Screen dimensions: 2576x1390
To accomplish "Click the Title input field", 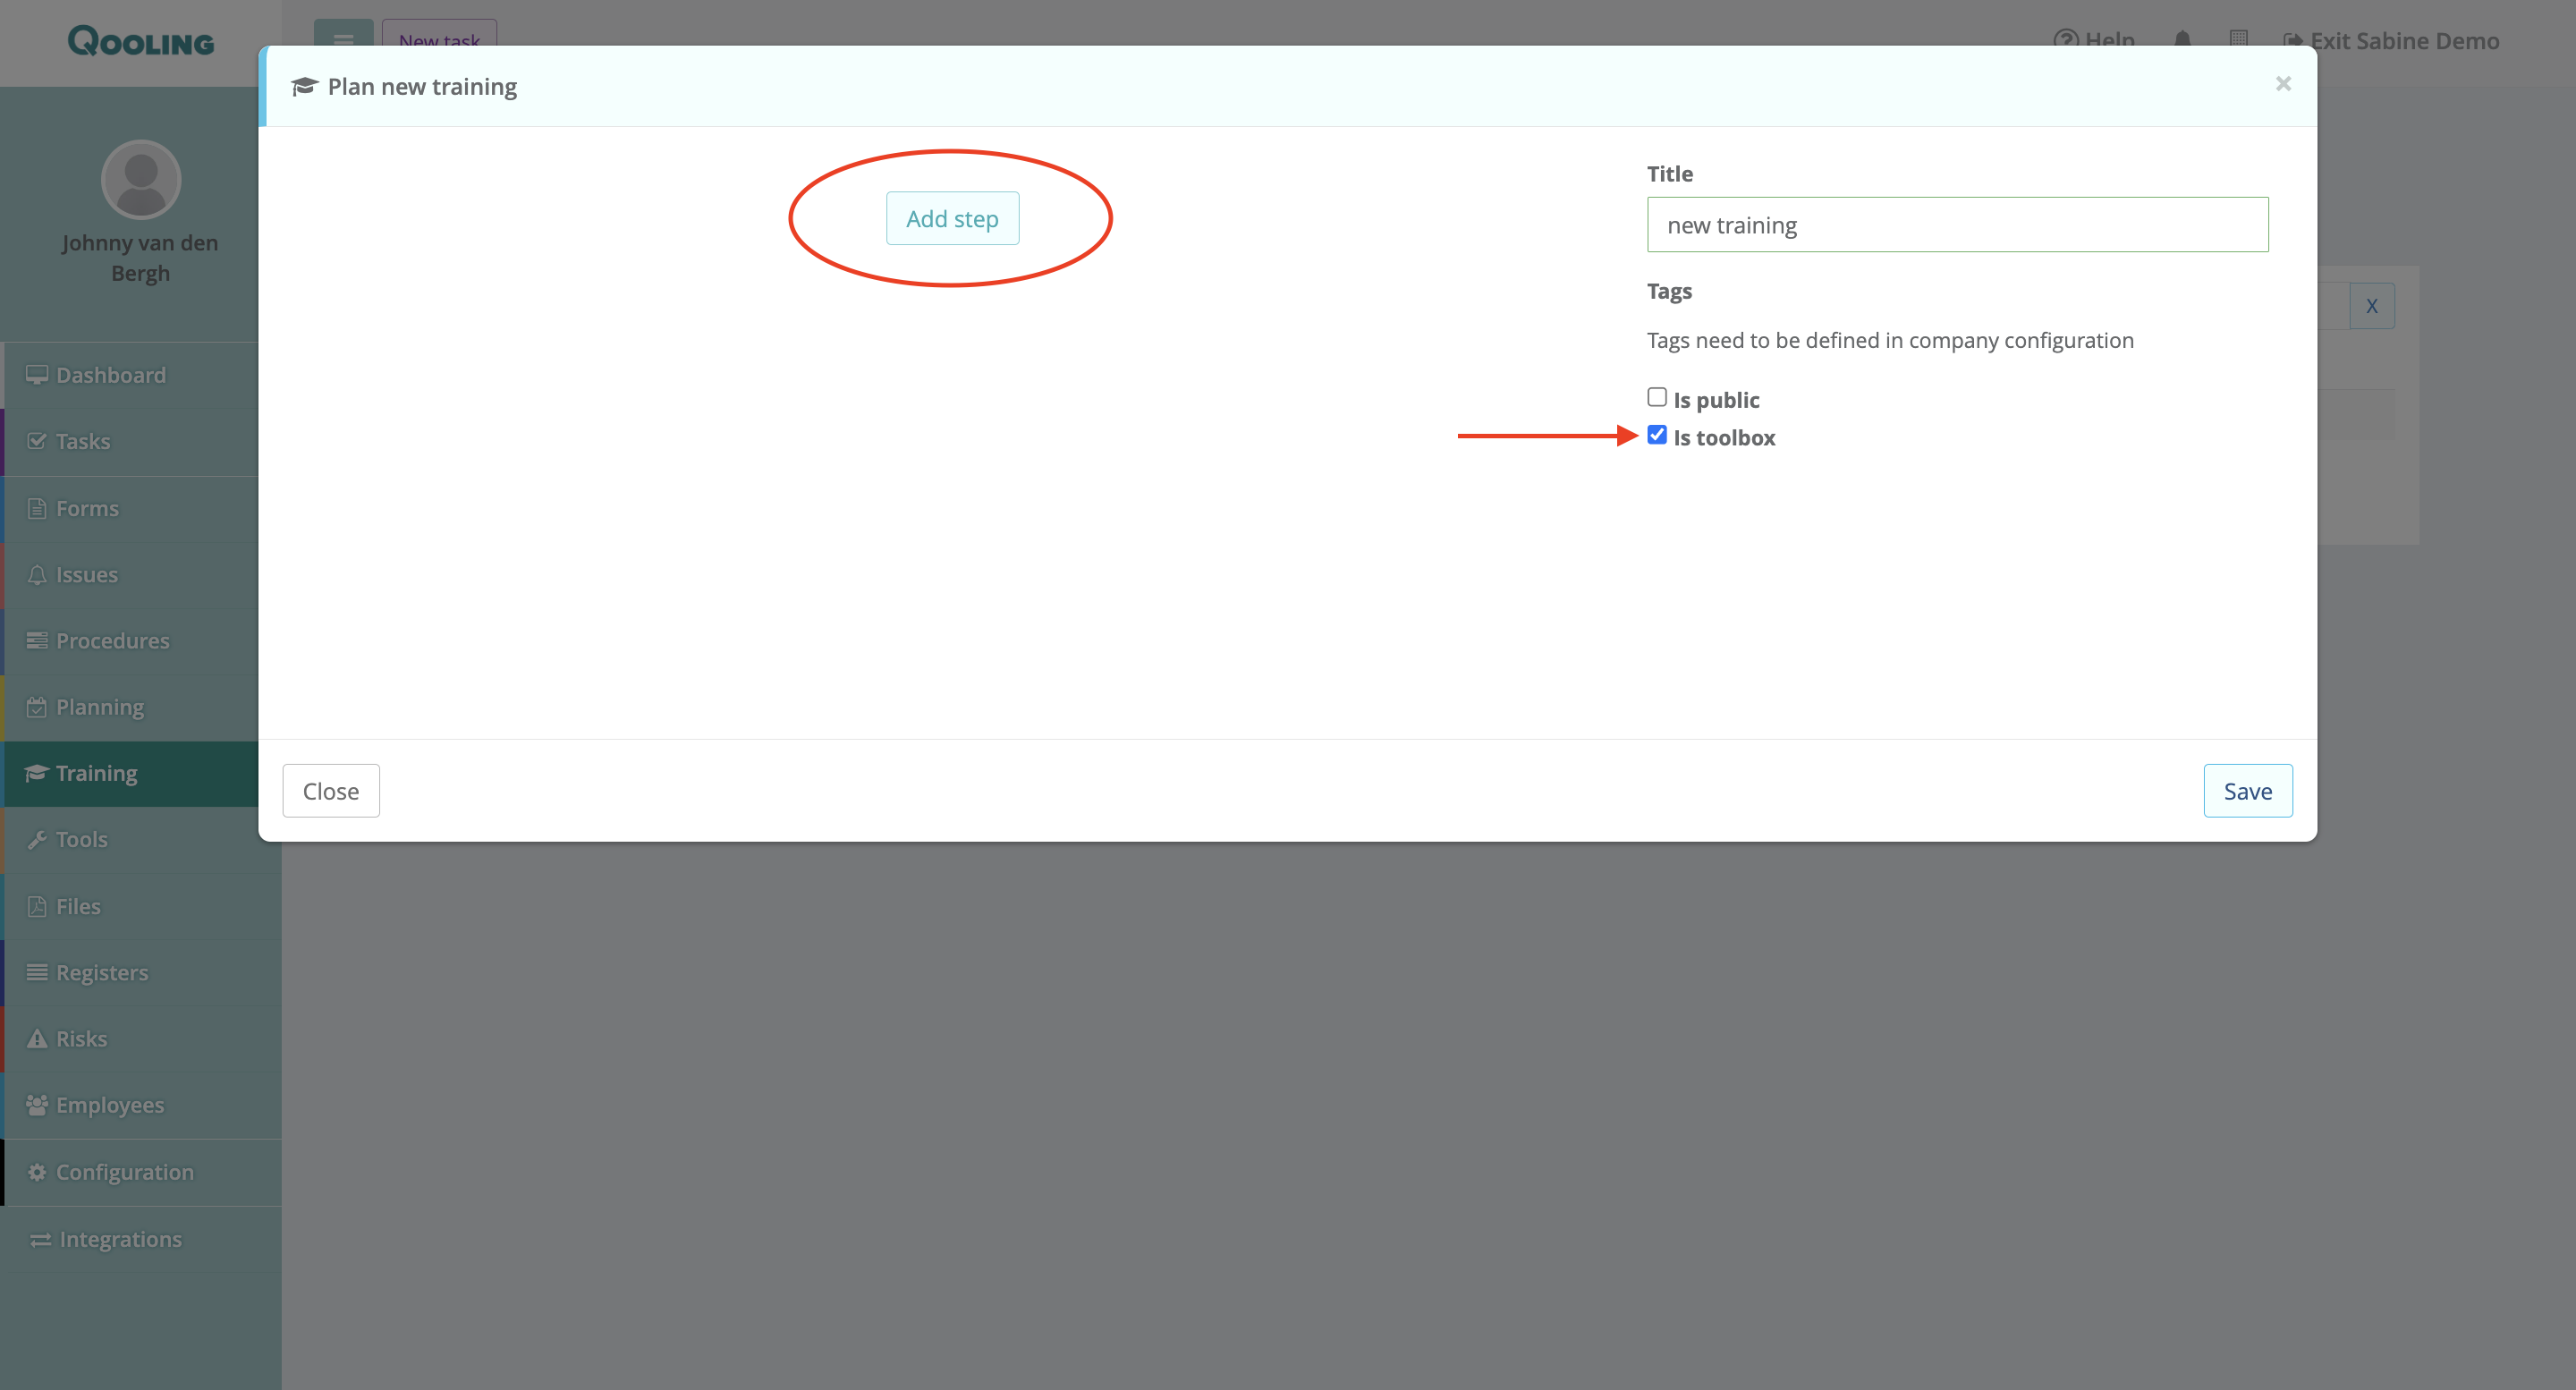I will 1956,225.
